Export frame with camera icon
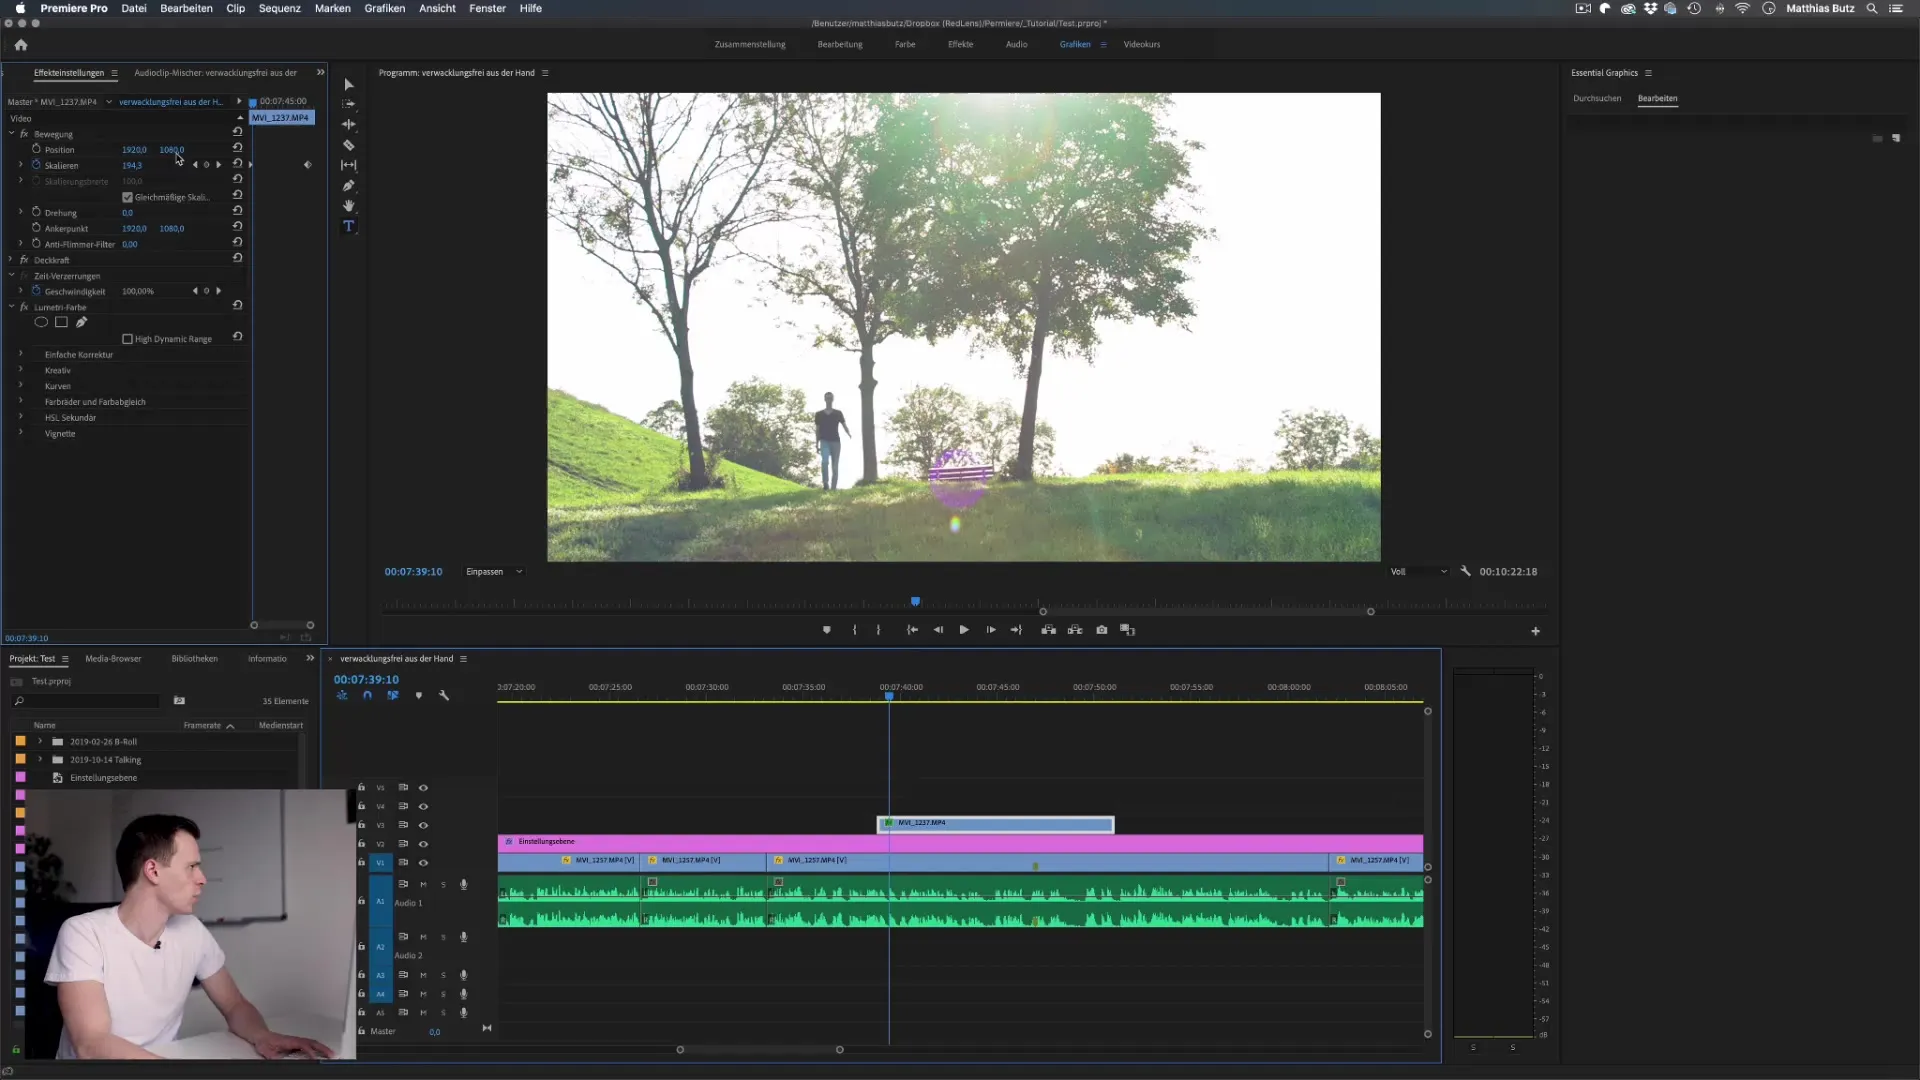 pos(1102,630)
